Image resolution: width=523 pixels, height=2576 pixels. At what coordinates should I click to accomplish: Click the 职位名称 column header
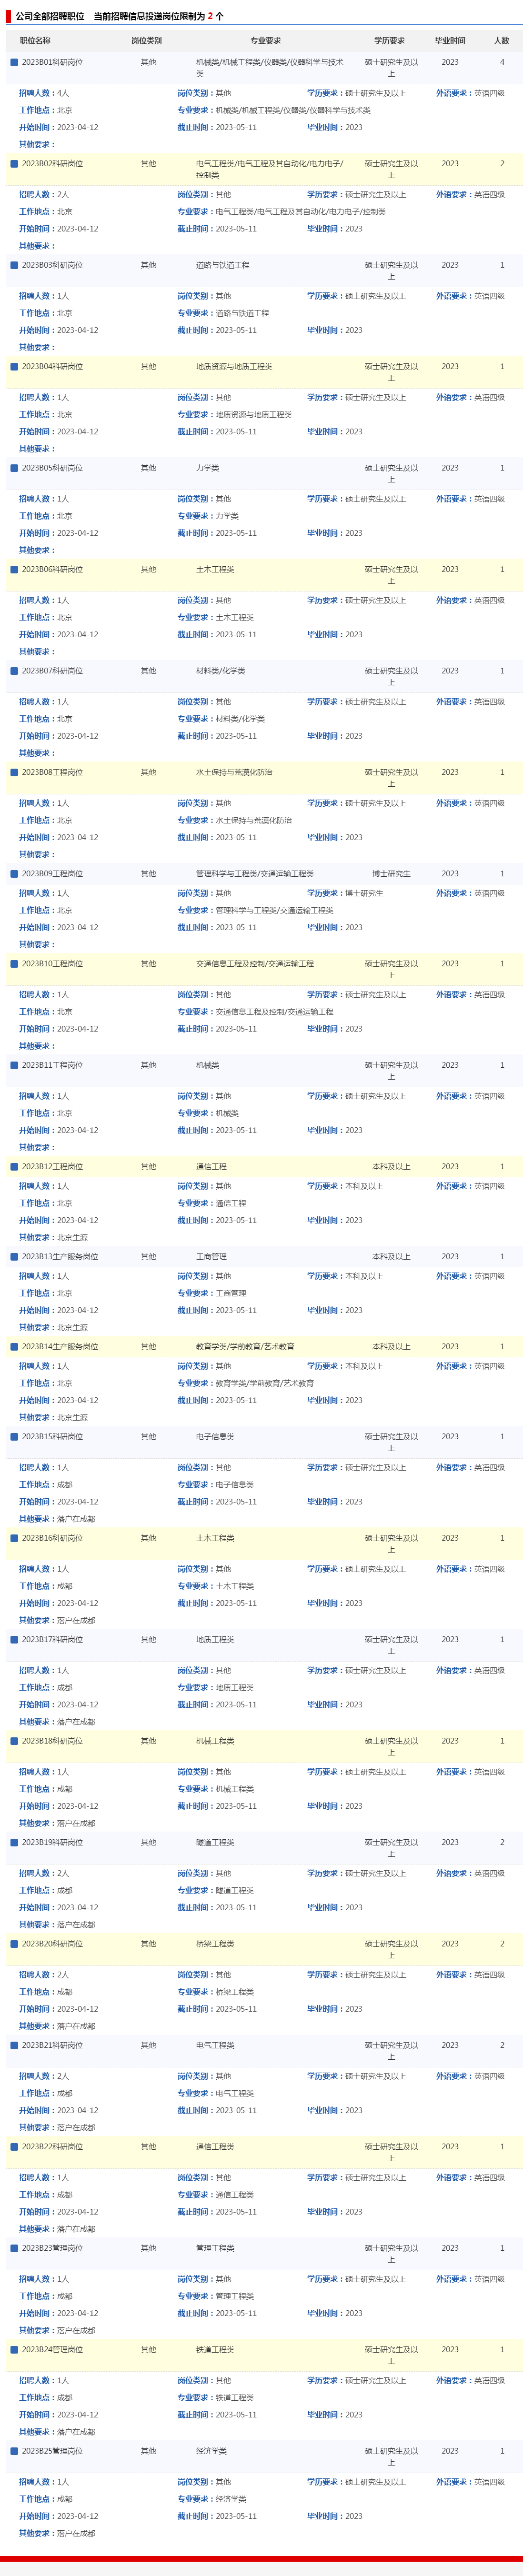pyautogui.click(x=35, y=41)
